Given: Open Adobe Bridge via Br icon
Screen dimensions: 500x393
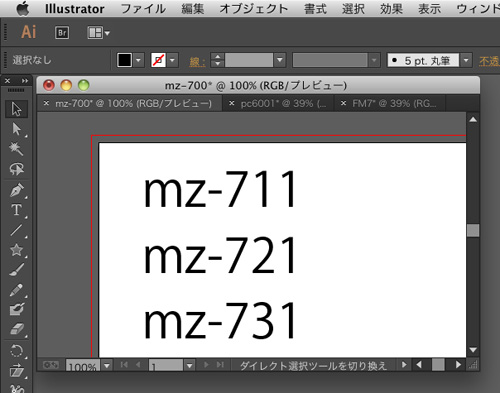Looking at the screenshot, I should pyautogui.click(x=62, y=33).
